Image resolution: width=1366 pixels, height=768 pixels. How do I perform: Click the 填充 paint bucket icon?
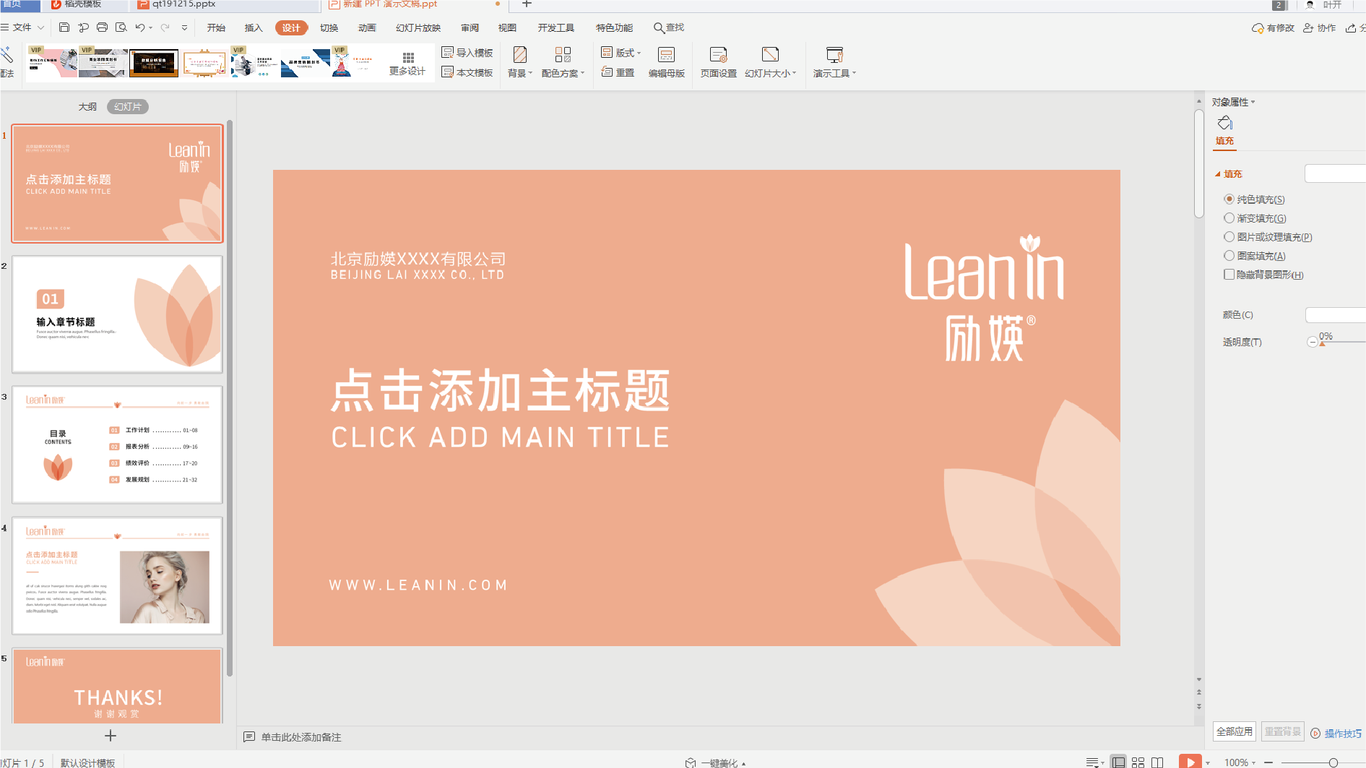pyautogui.click(x=1225, y=123)
